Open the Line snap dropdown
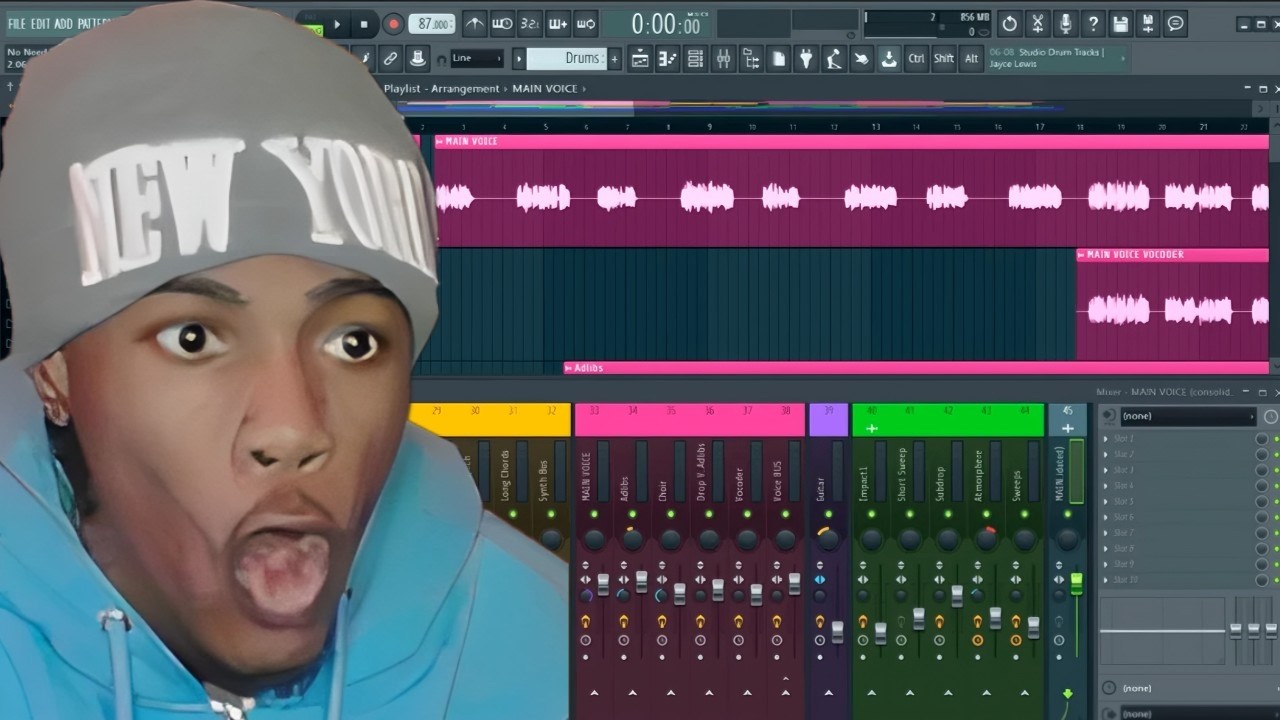The image size is (1280, 720). [477, 58]
